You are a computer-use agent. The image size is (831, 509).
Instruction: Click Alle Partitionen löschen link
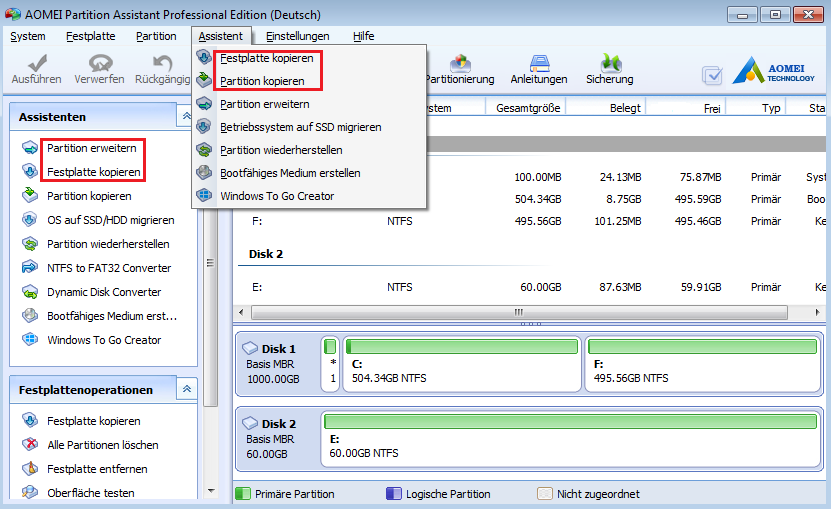(103, 445)
